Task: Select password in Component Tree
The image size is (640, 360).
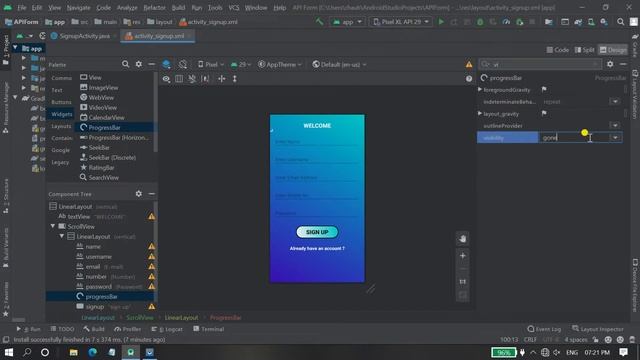Action: pyautogui.click(x=98, y=287)
